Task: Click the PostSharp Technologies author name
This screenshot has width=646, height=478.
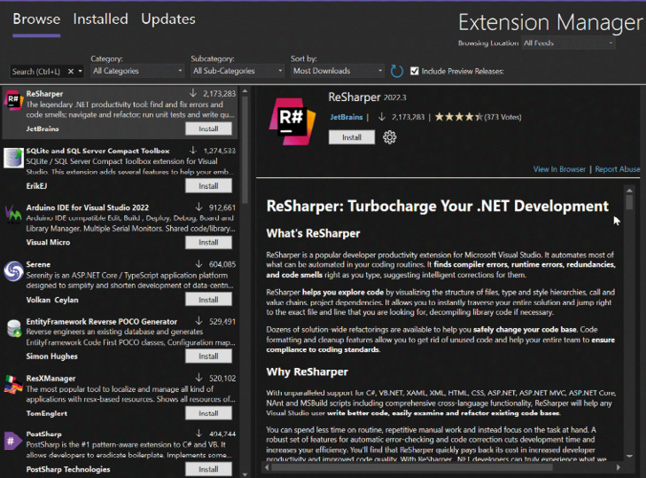Action: 68,469
